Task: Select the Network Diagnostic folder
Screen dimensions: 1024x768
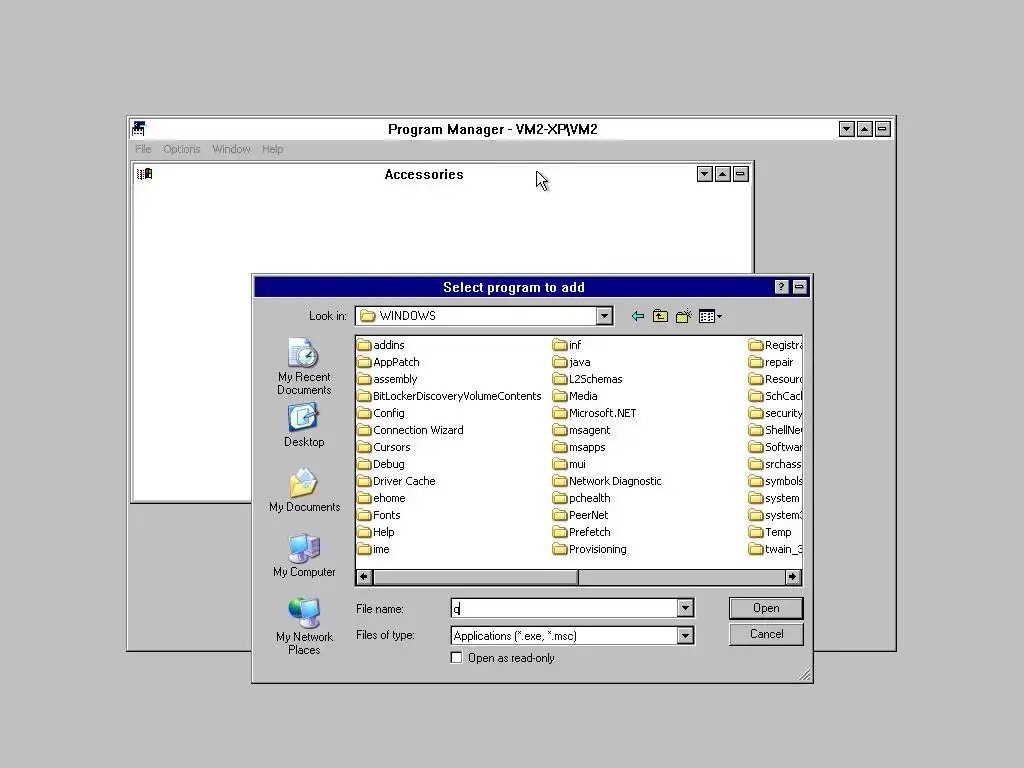Action: tap(607, 481)
